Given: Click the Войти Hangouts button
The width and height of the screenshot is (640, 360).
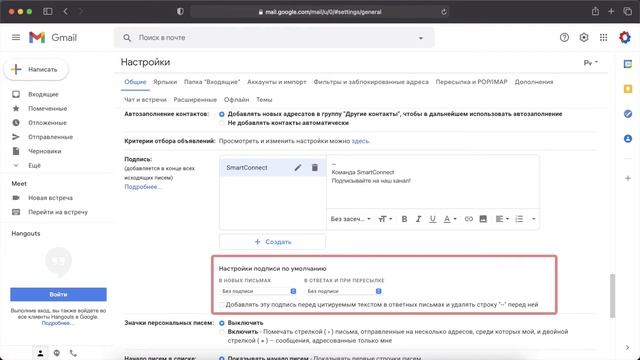Looking at the screenshot, I should click(x=58, y=294).
